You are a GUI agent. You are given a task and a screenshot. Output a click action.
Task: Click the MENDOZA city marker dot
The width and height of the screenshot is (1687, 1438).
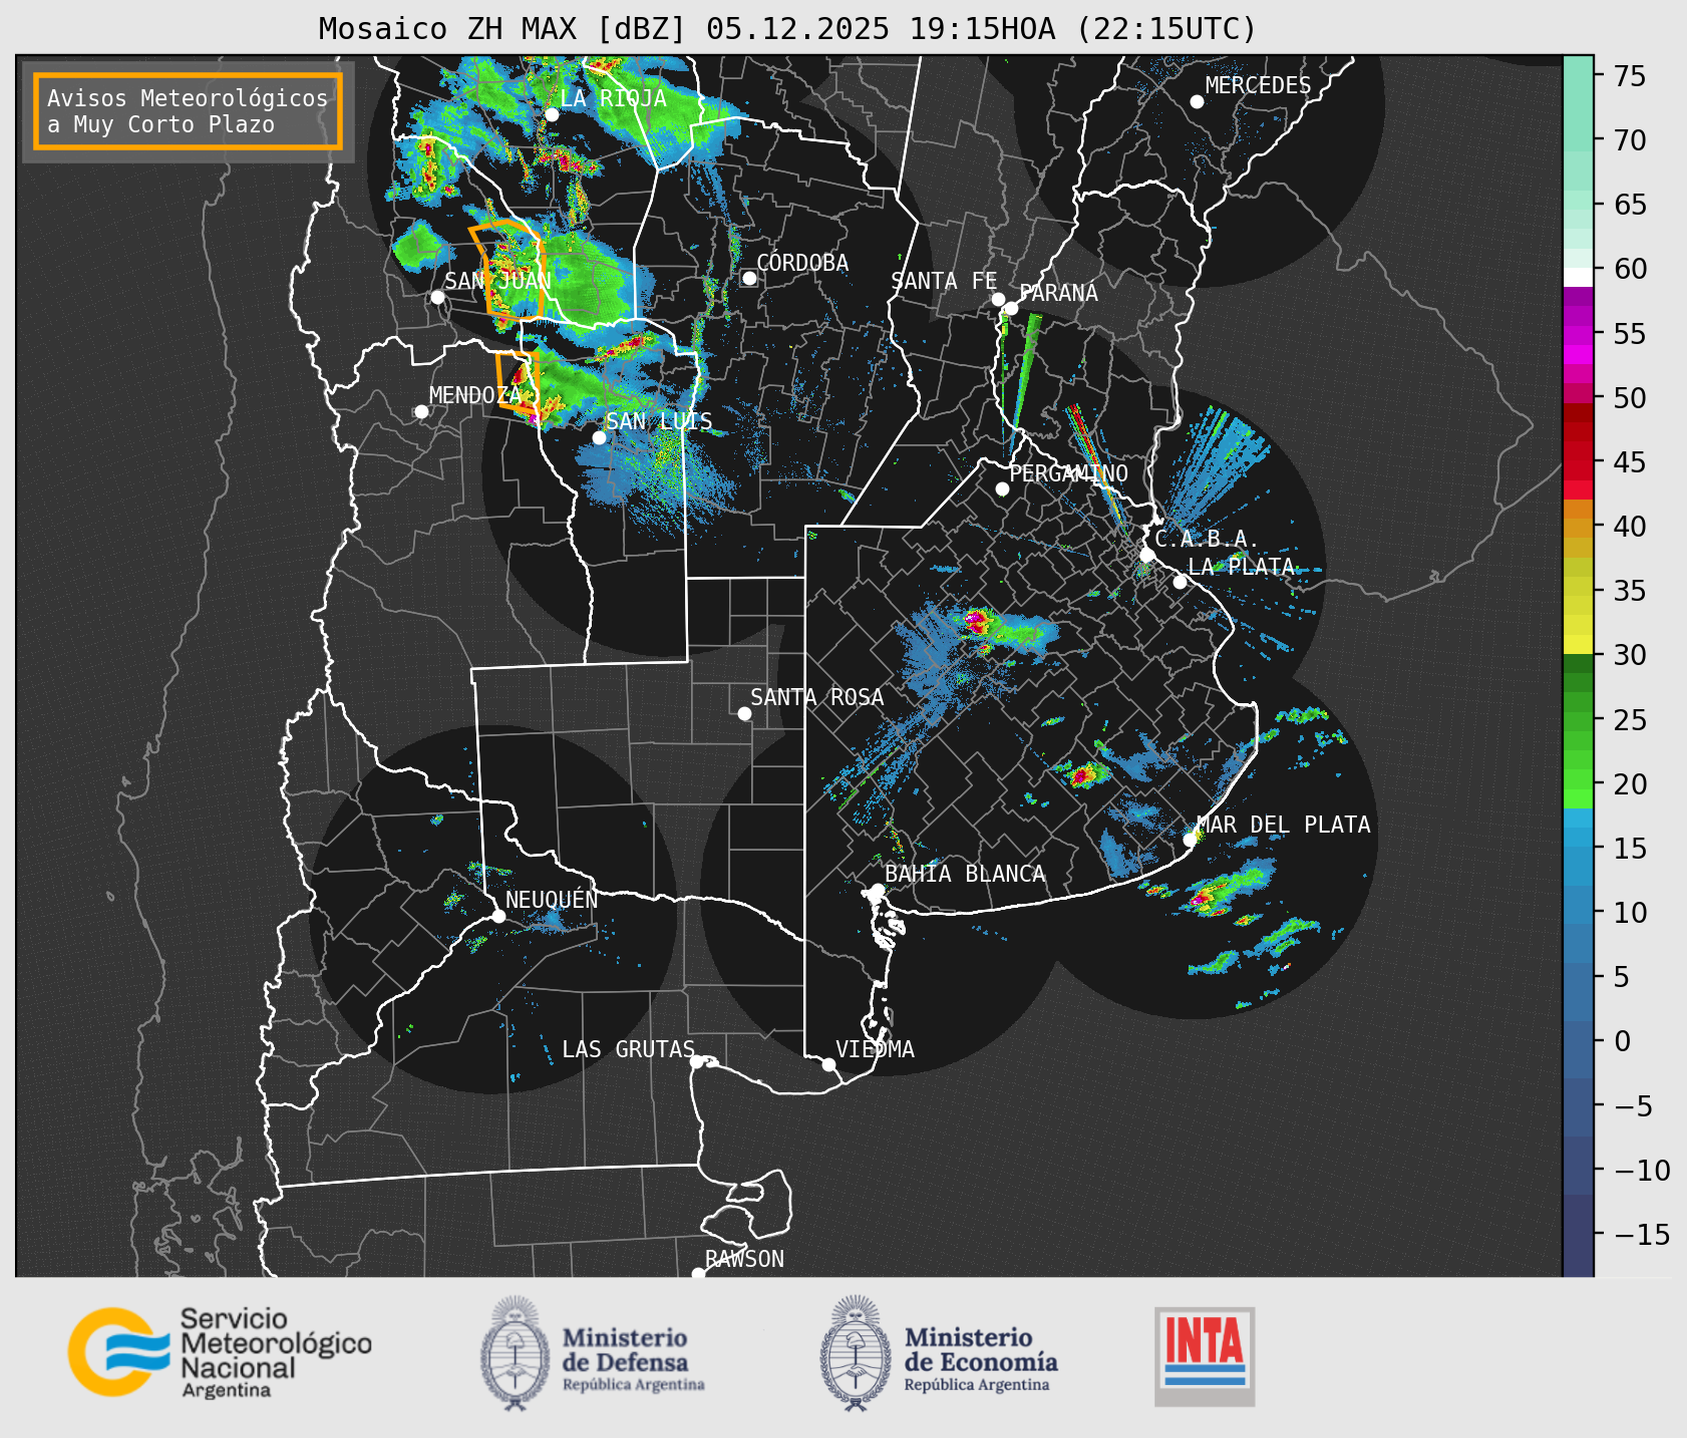421,412
